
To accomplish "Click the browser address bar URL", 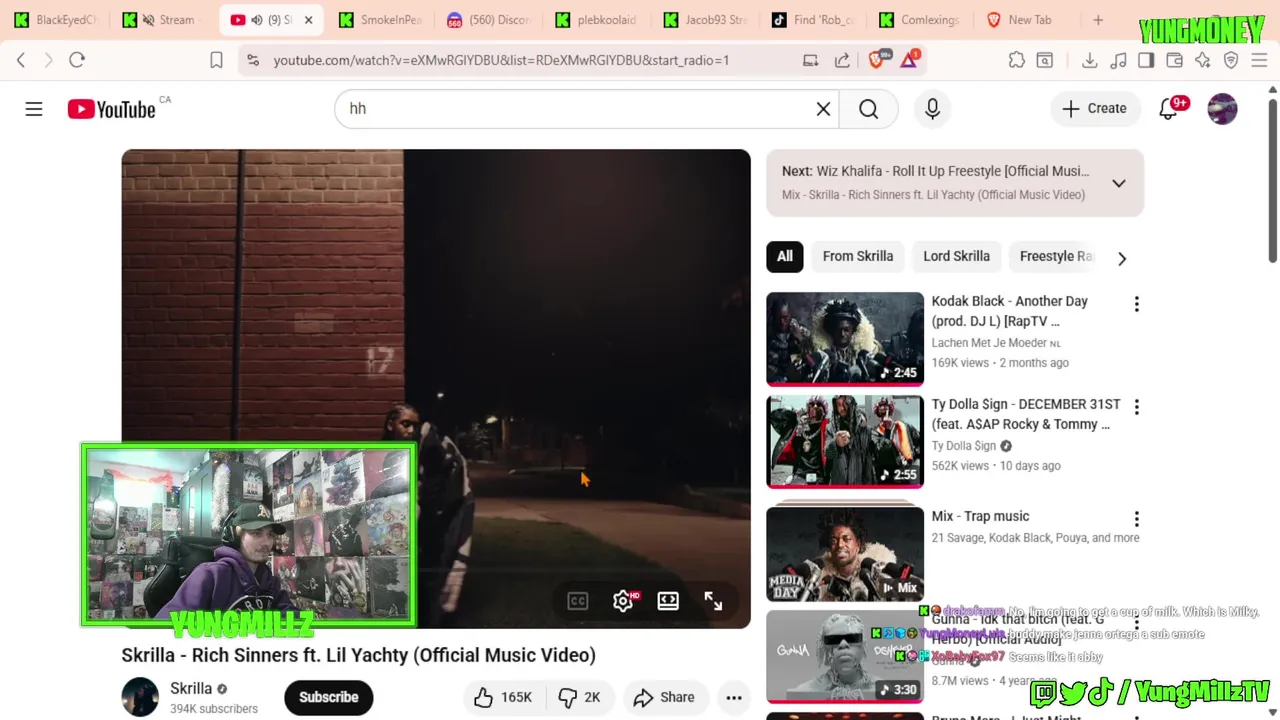I will (x=501, y=60).
